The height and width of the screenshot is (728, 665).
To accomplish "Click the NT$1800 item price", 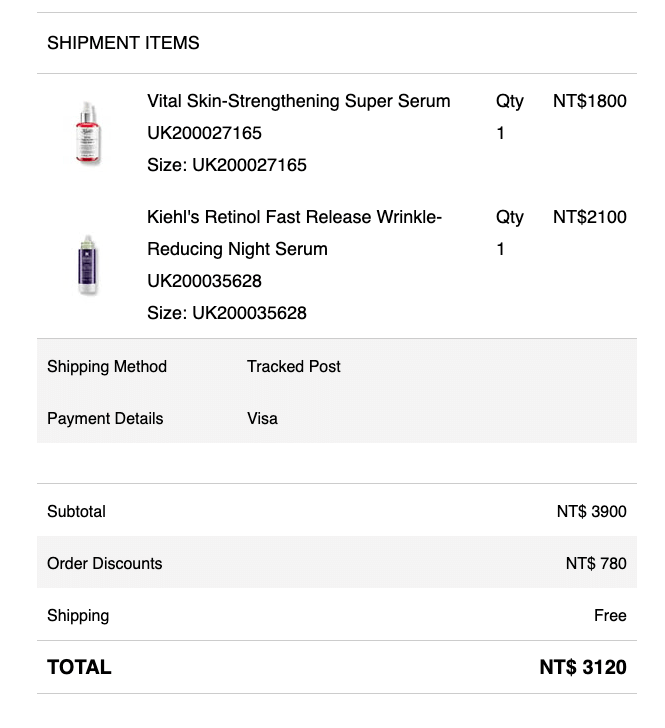I will tap(589, 101).
